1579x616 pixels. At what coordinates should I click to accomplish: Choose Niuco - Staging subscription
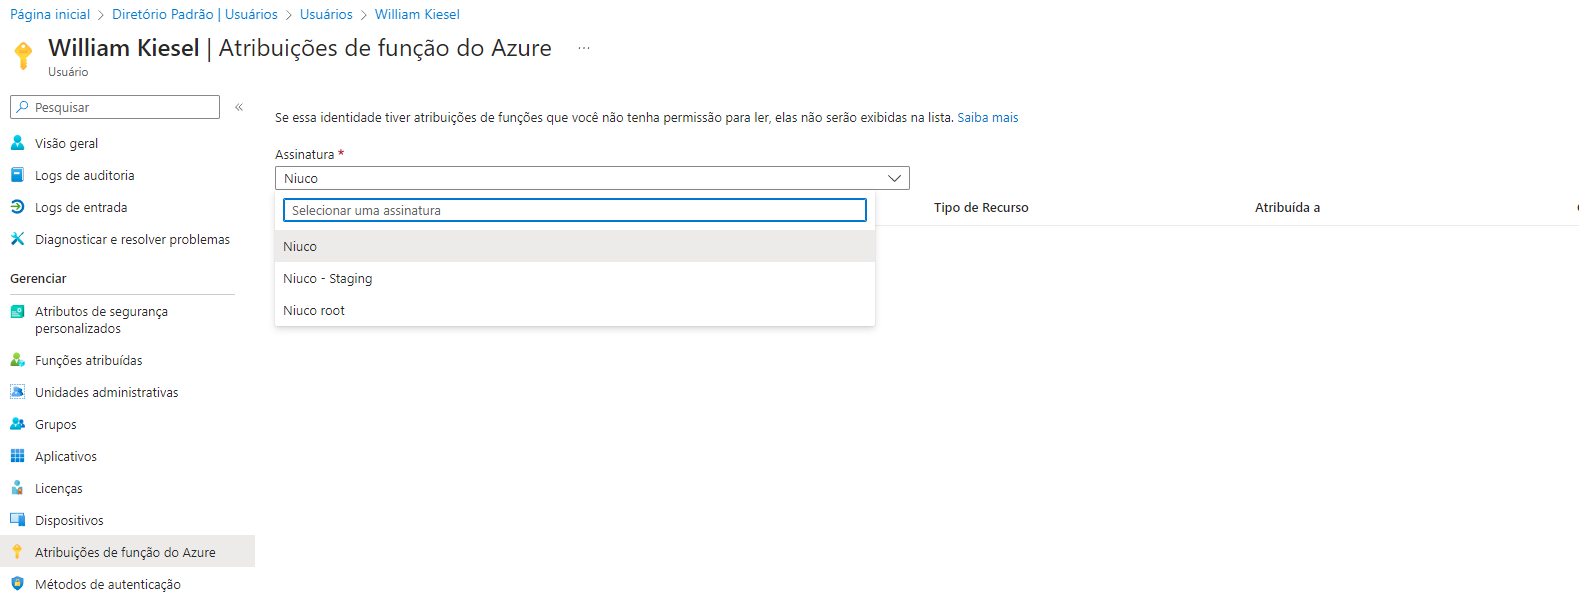575,278
